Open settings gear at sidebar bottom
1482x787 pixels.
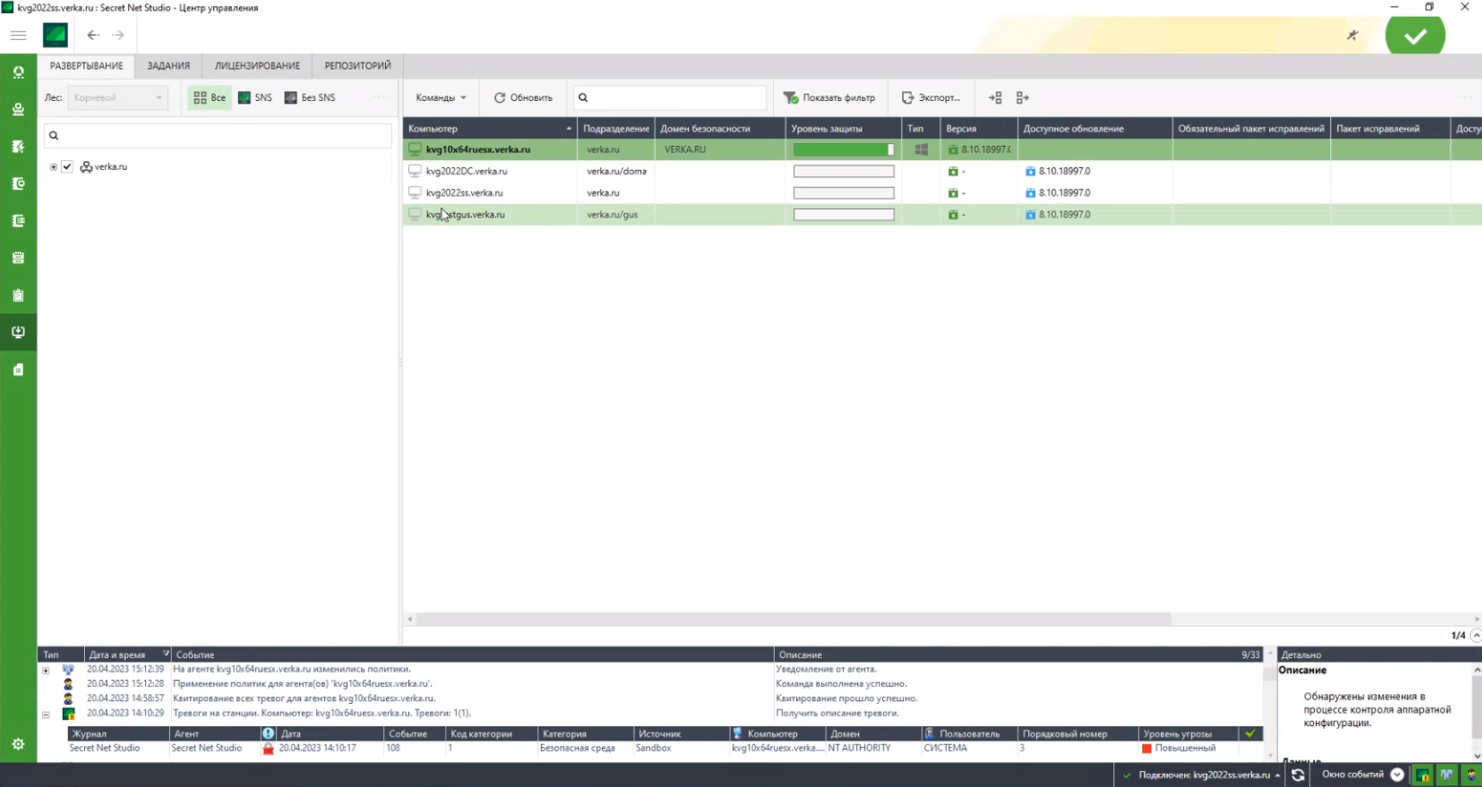click(18, 744)
